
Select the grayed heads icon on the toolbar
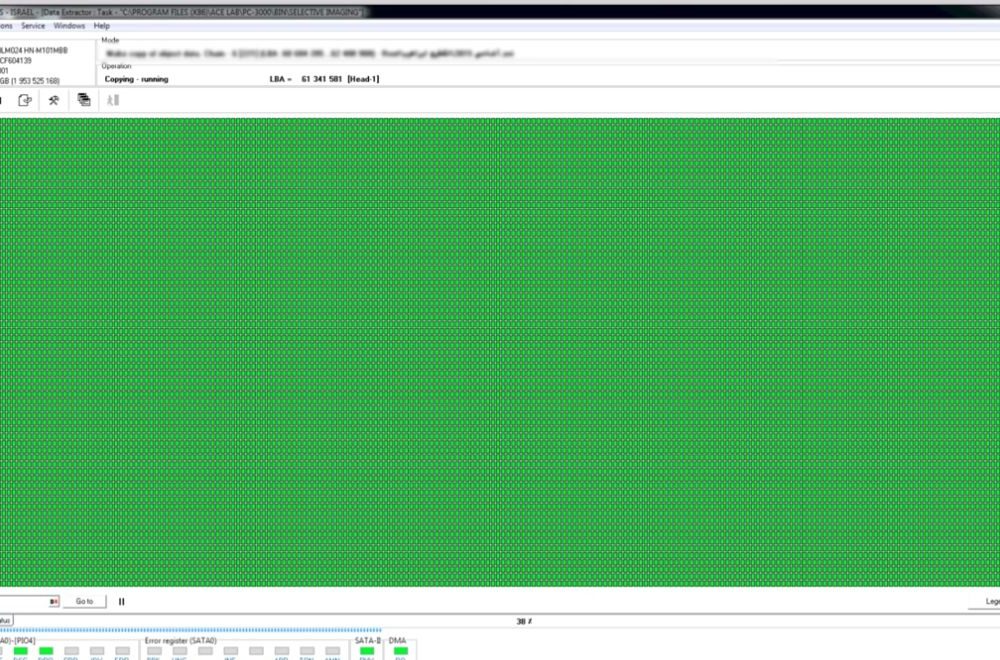coord(112,100)
